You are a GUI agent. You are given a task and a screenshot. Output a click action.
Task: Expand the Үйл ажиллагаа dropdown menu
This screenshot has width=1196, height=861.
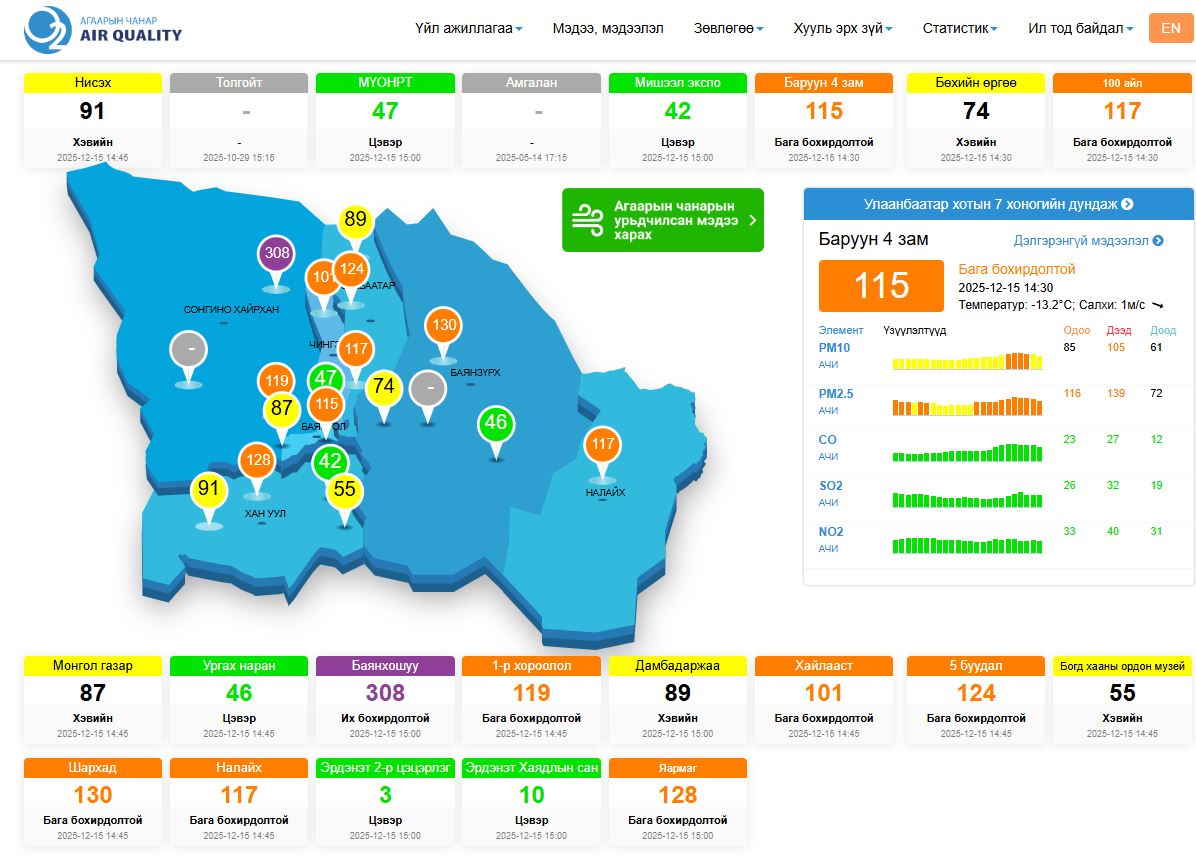click(468, 28)
